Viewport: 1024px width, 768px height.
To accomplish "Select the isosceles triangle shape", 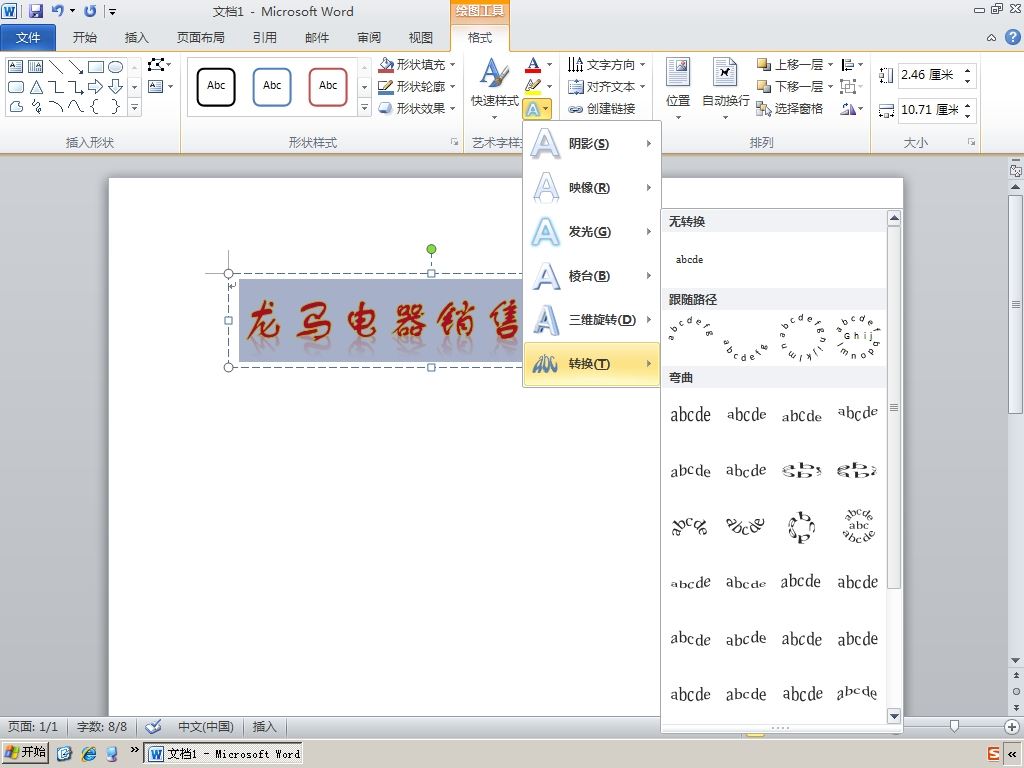I will 36,86.
